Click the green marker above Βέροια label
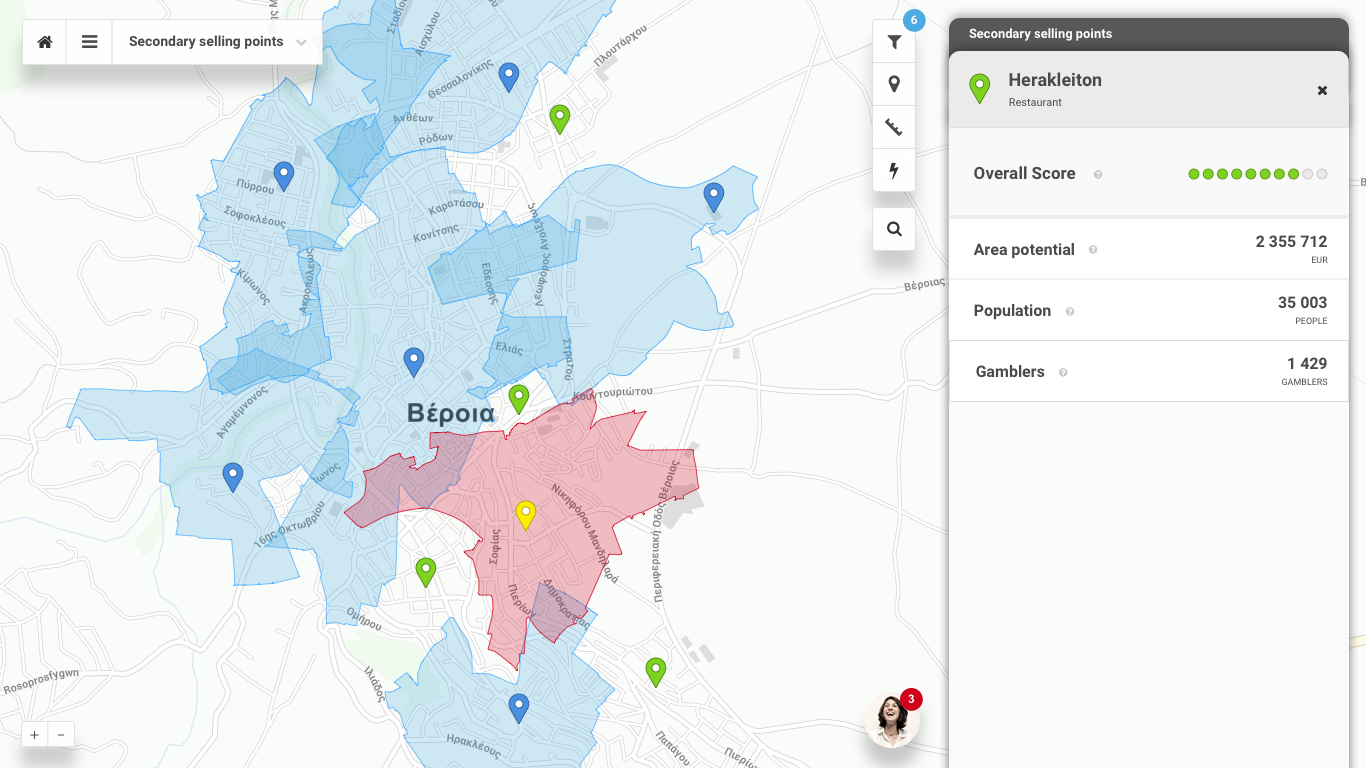 [x=518, y=398]
